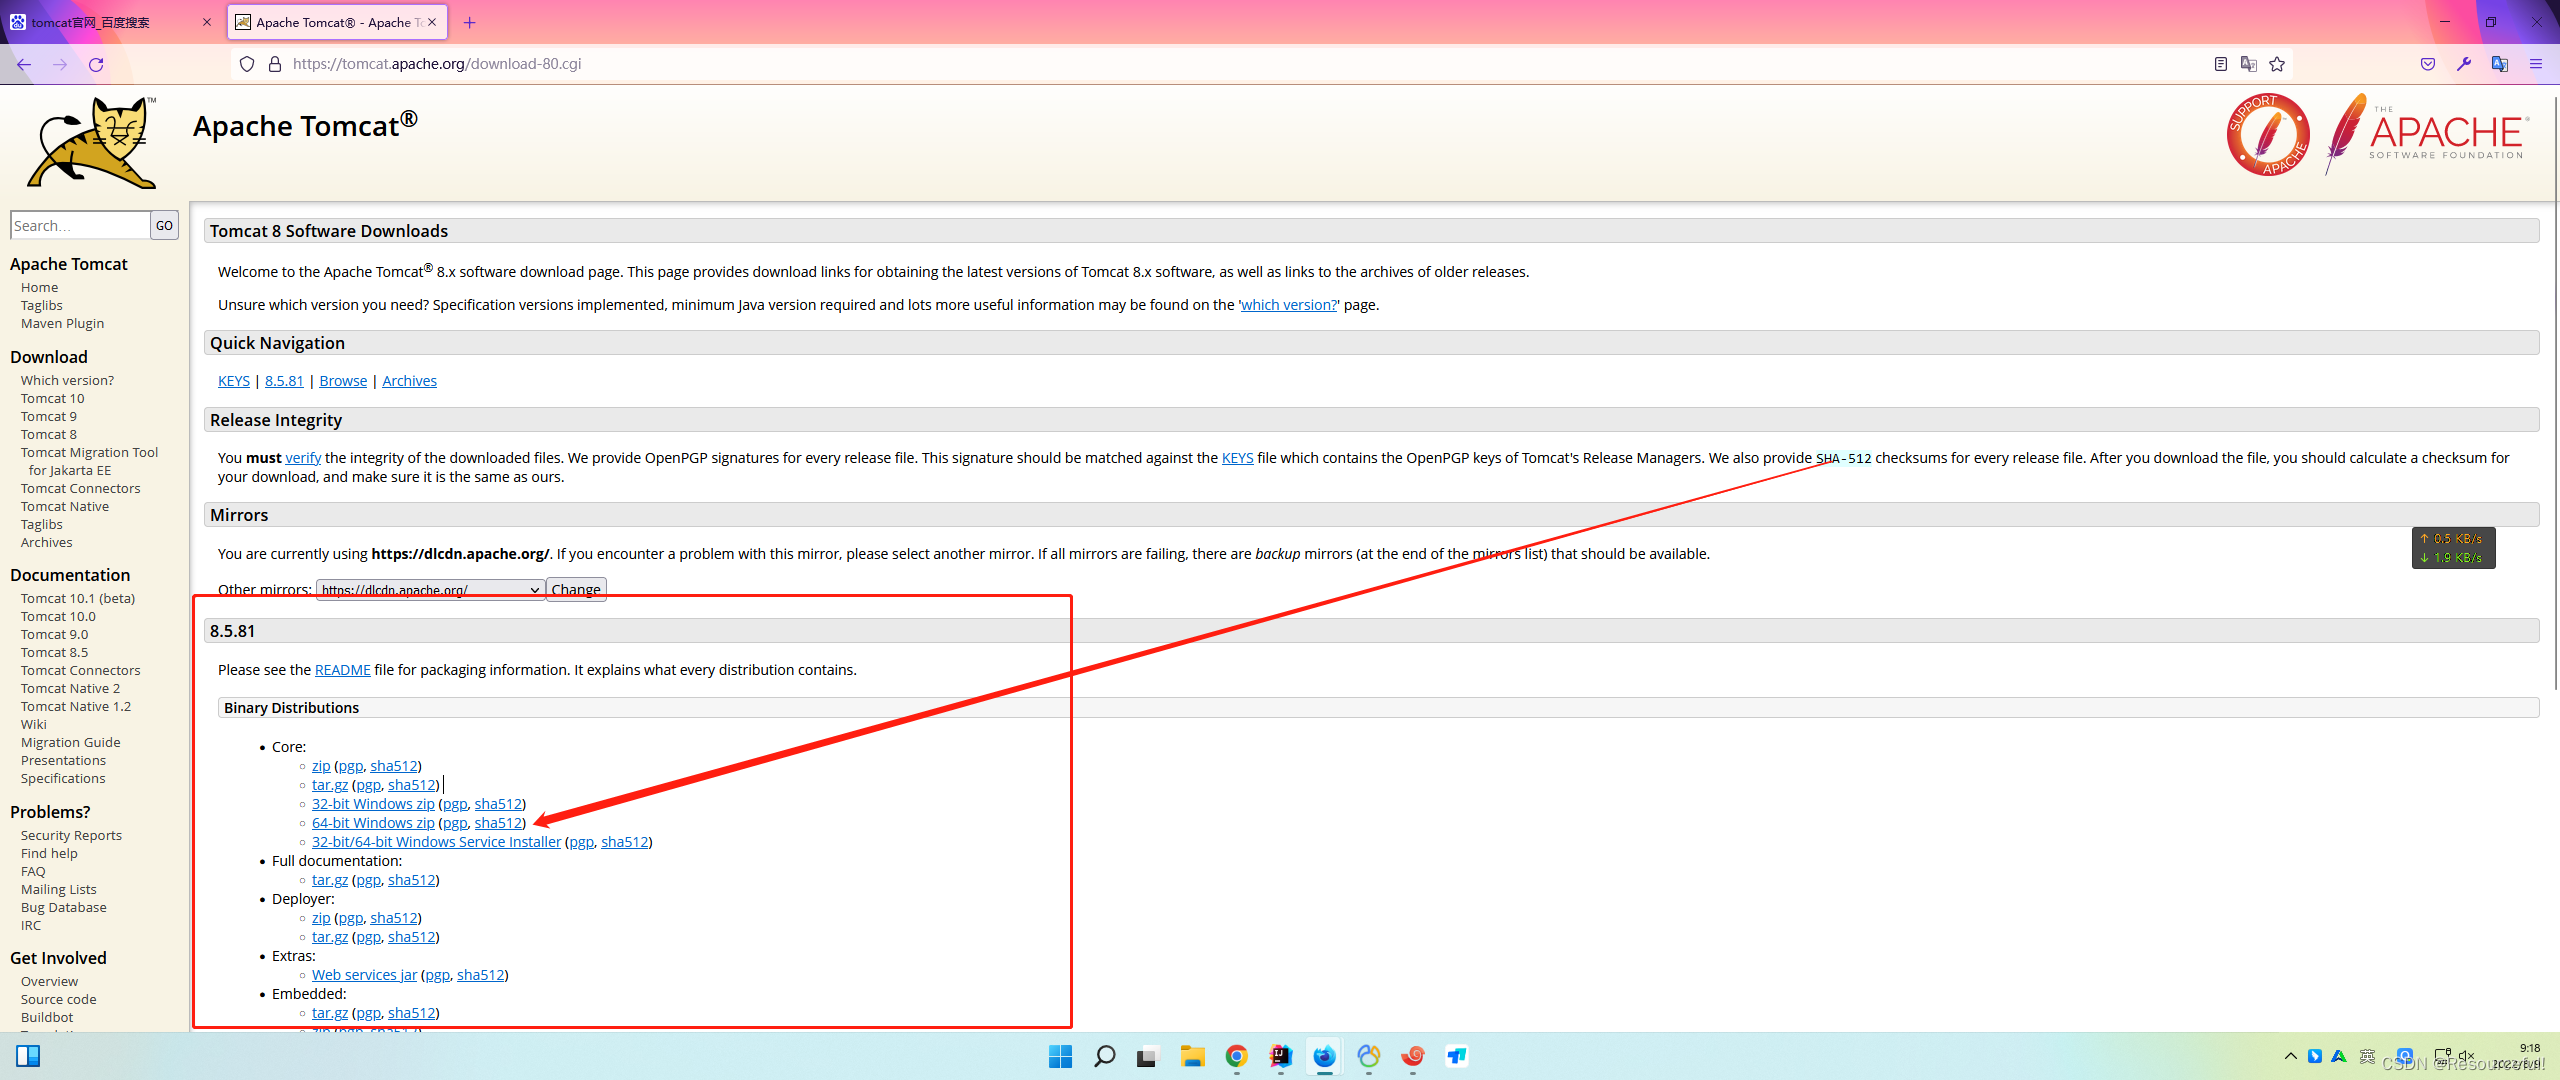The width and height of the screenshot is (2560, 1080).
Task: Open the Windows taskbar search bar
Action: tap(1100, 1057)
